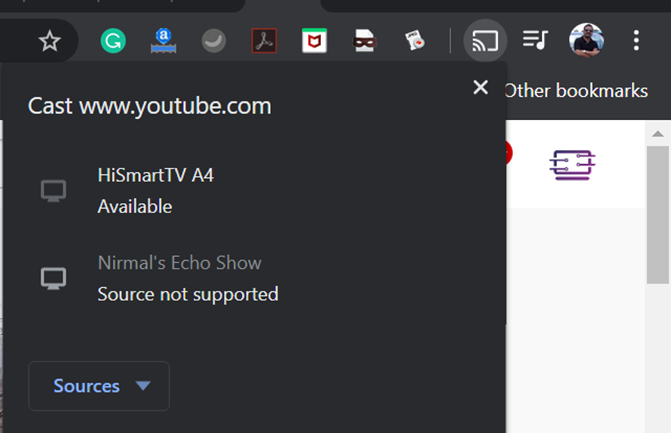The image size is (671, 433).
Task: Expand the Sources dropdown
Action: (x=100, y=386)
